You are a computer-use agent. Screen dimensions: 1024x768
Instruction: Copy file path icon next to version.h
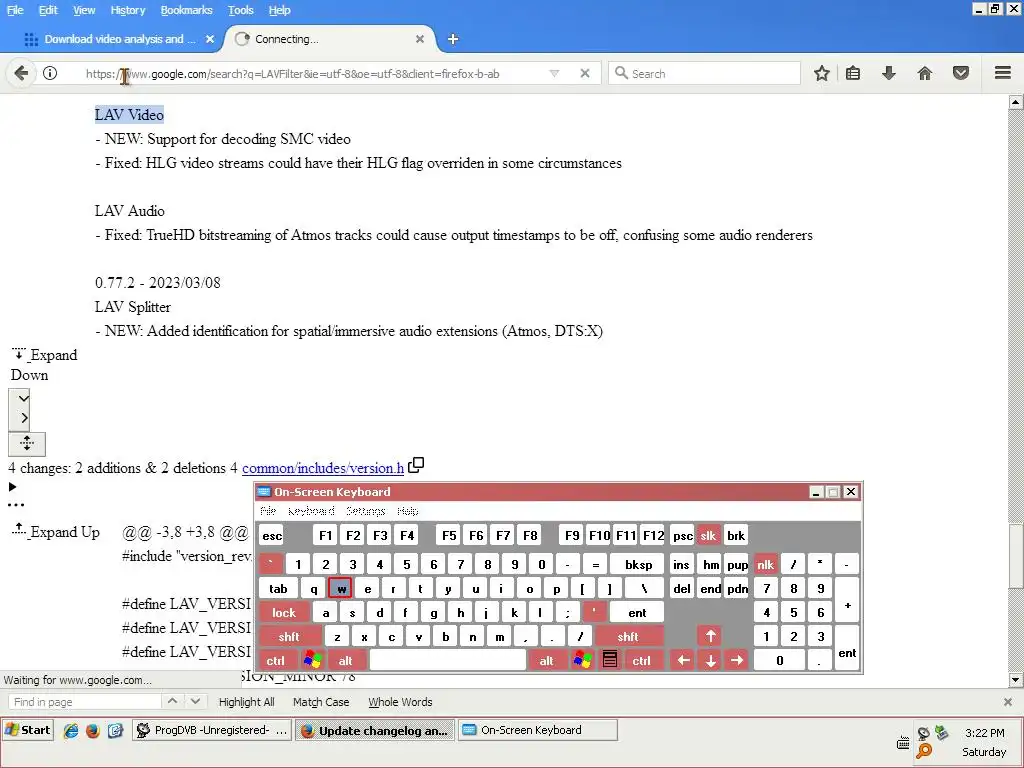tap(416, 465)
